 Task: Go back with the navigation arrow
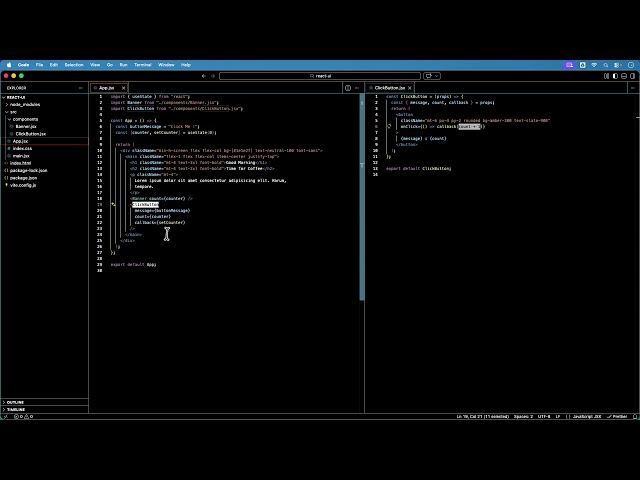(204, 76)
